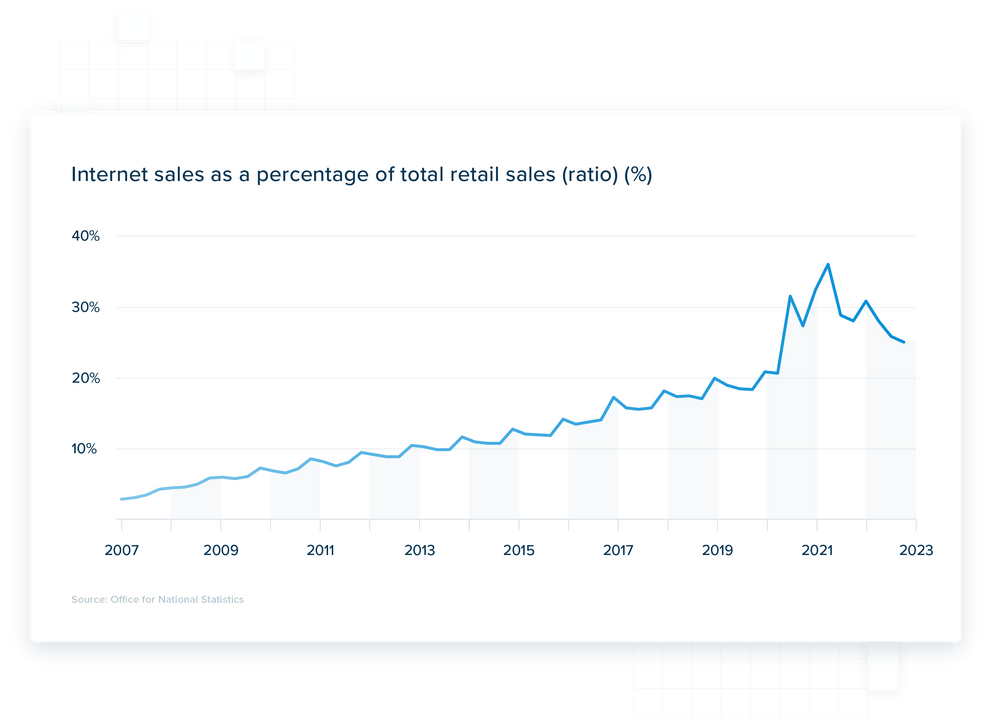
Task: Select the 2017 x-axis year label
Action: coord(618,550)
